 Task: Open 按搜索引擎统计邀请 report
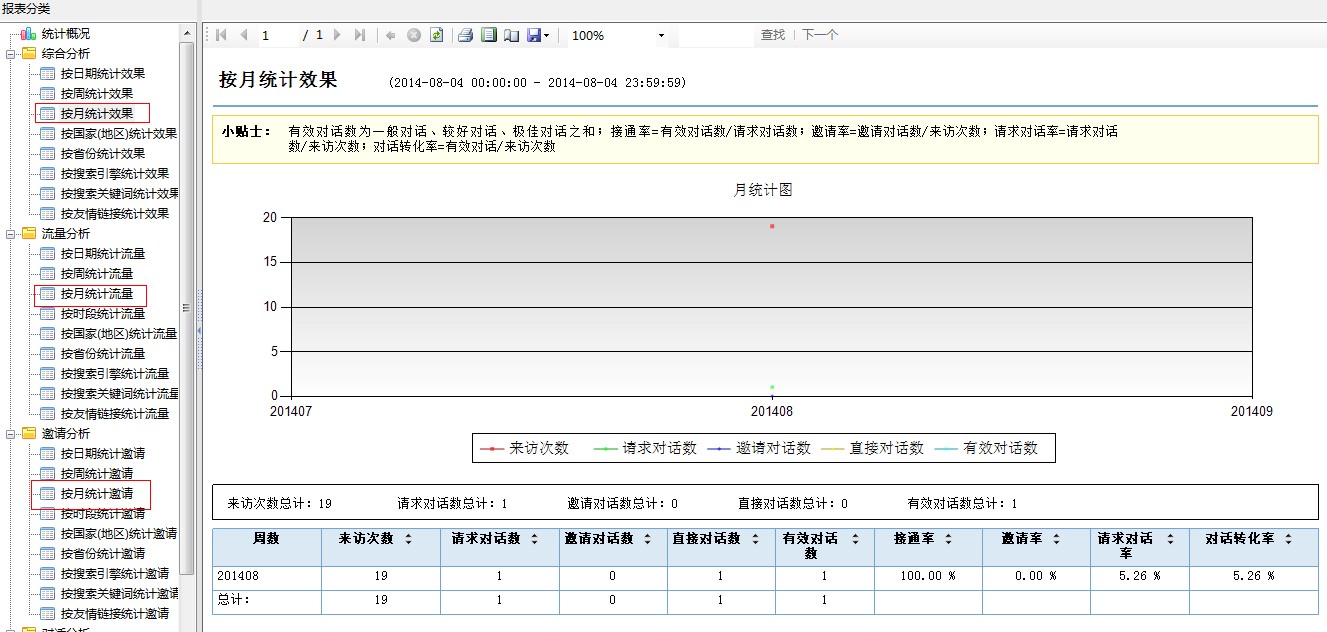click(x=114, y=574)
